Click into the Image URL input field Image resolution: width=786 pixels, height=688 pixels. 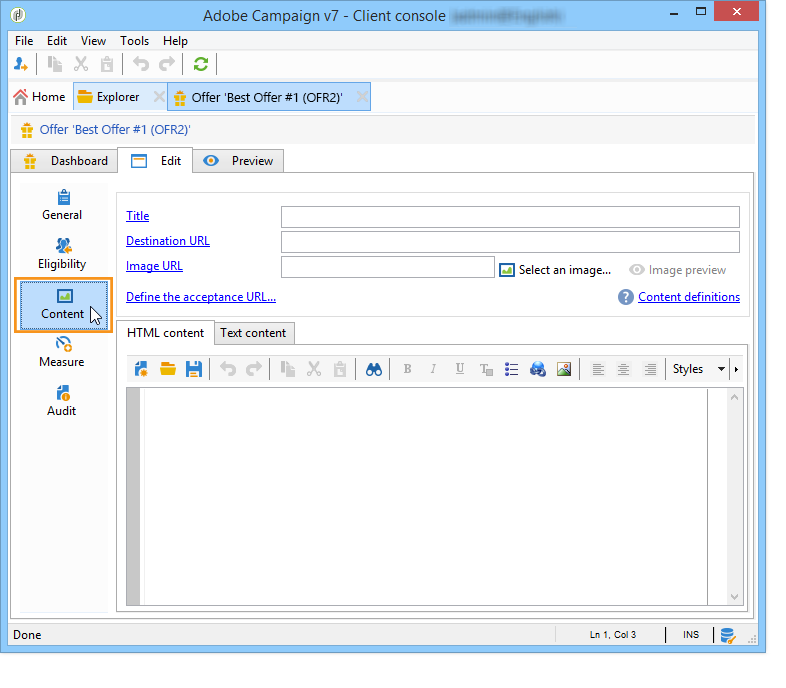pos(388,267)
